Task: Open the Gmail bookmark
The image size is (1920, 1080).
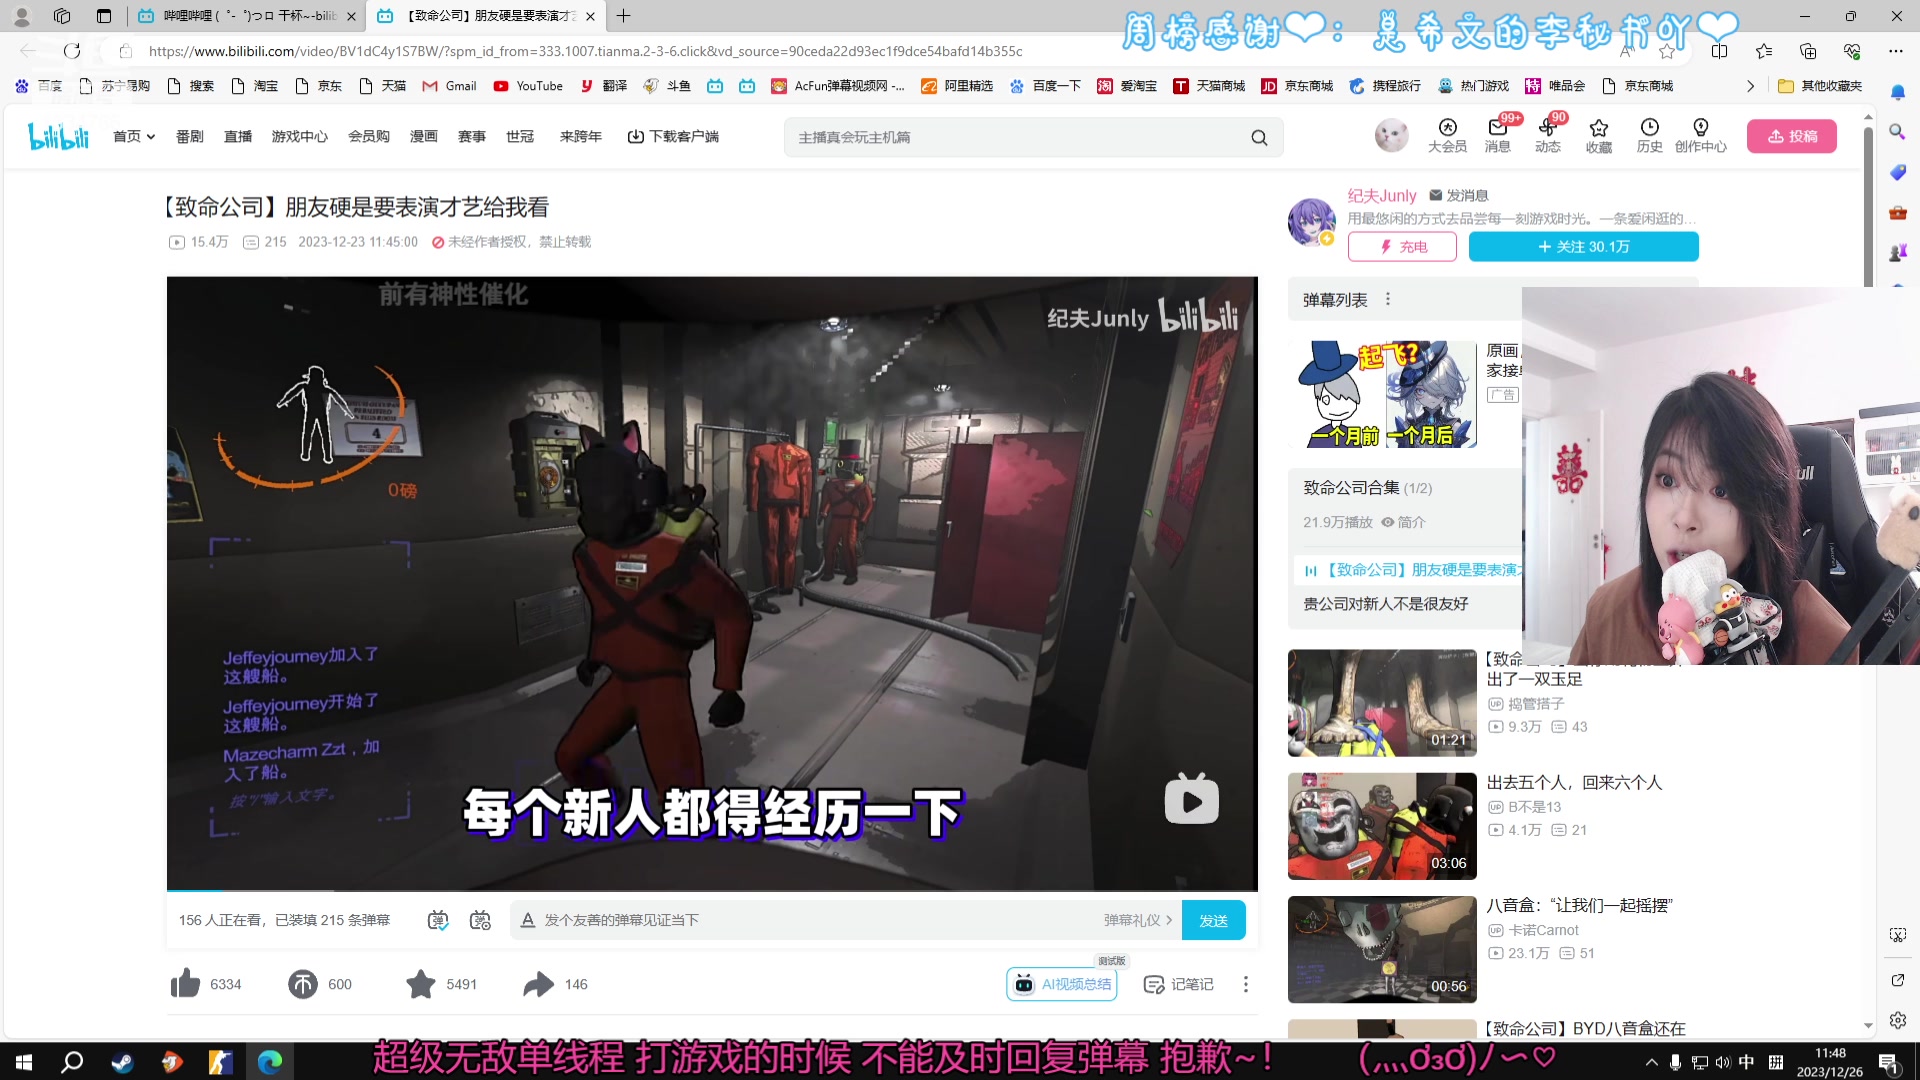Action: [x=449, y=86]
